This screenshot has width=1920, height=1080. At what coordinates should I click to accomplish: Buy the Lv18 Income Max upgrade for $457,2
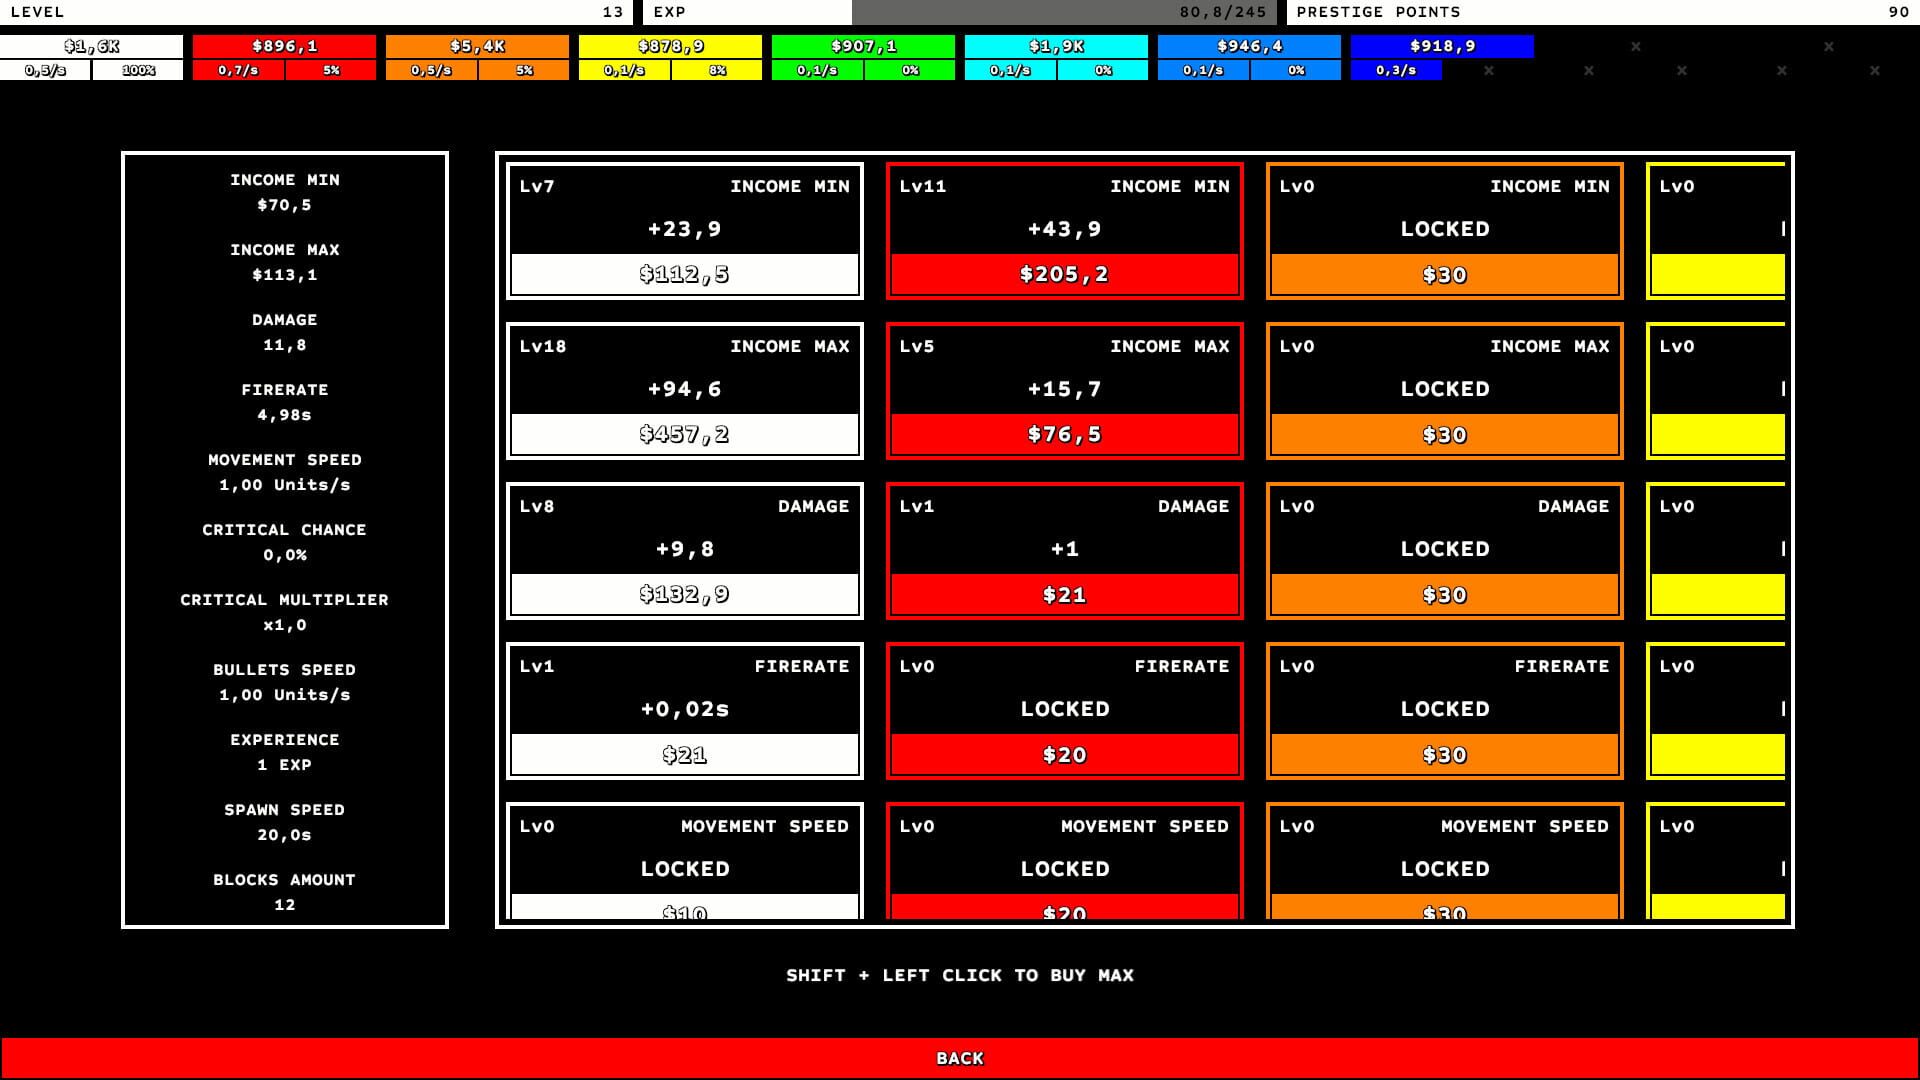(684, 433)
